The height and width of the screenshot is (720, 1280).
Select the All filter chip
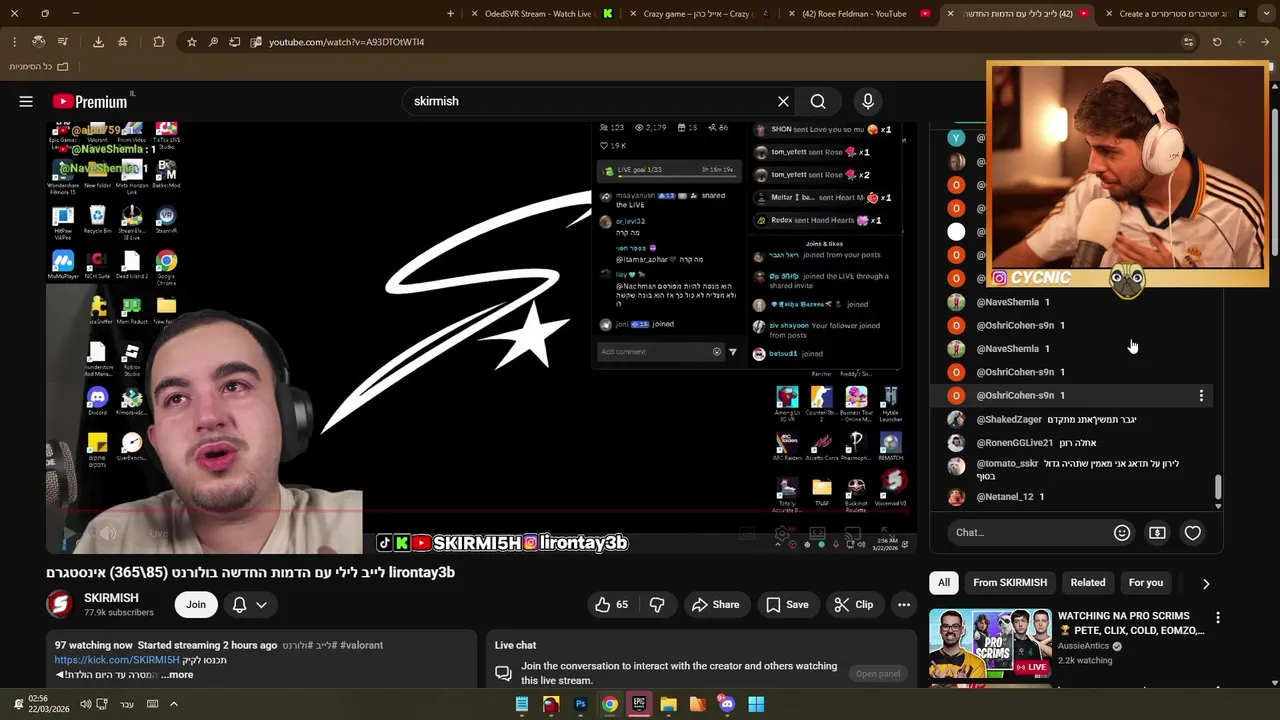(x=943, y=583)
